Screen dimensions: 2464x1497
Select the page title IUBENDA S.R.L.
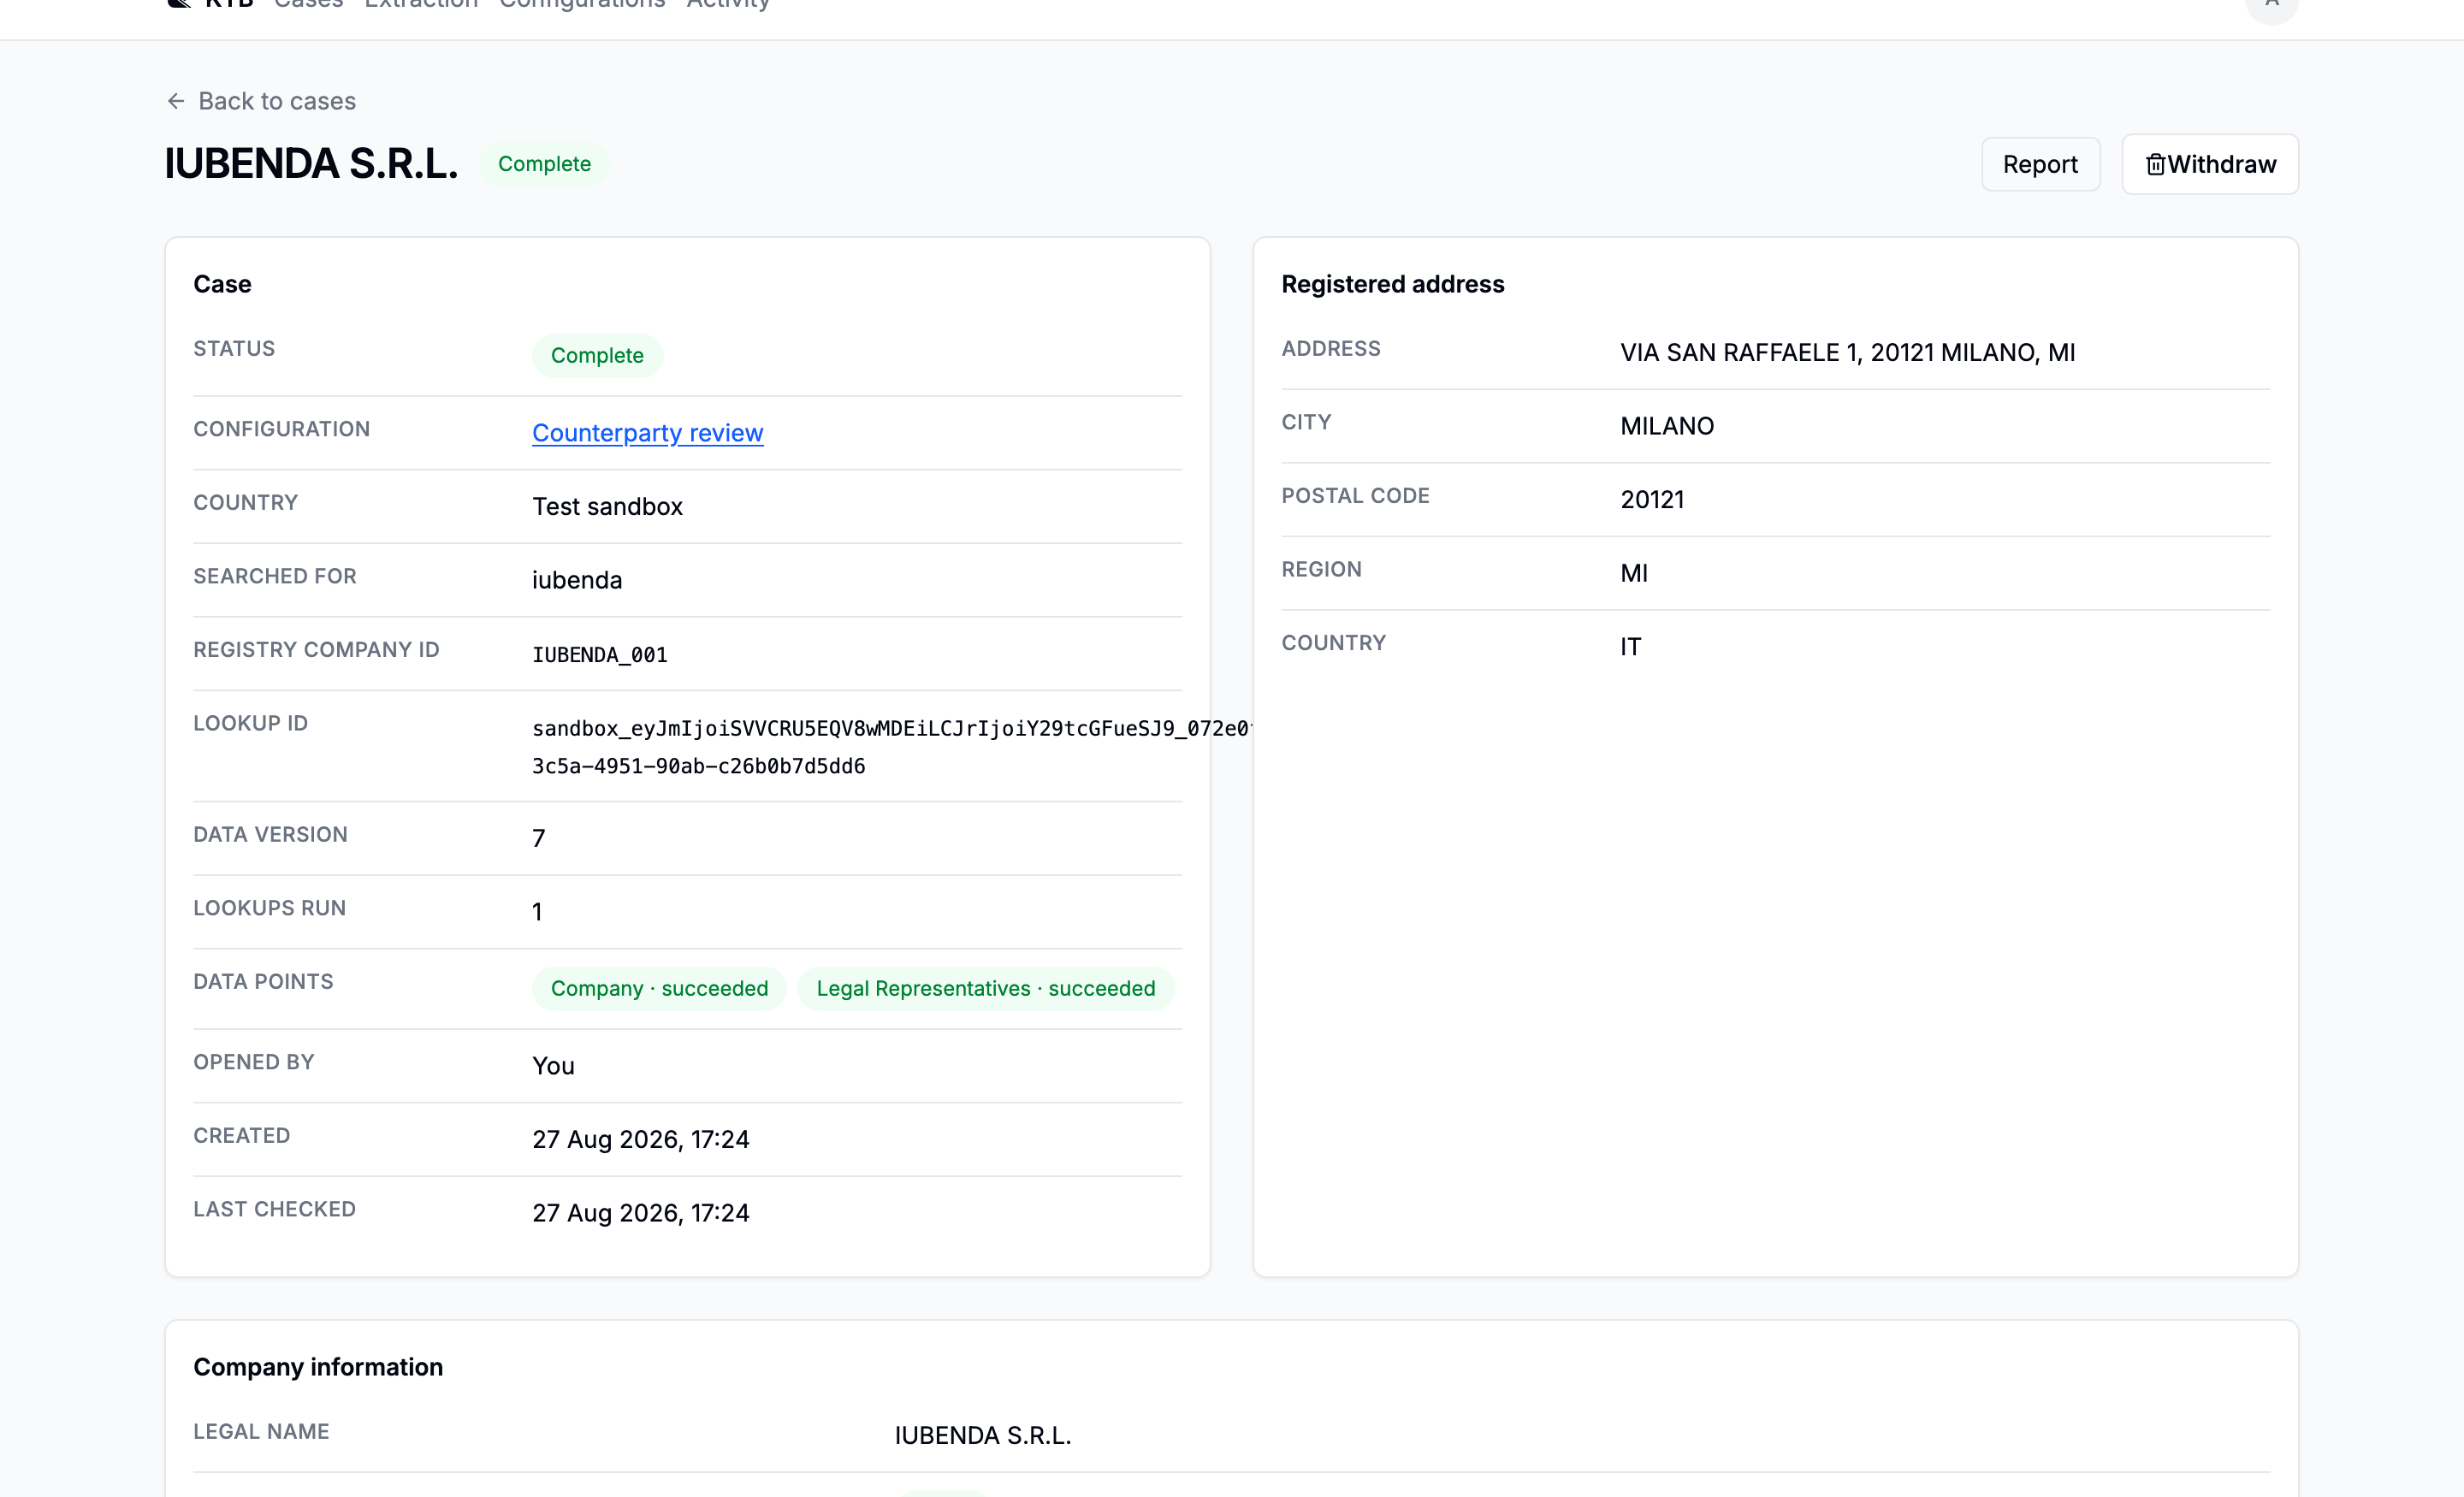coord(311,164)
